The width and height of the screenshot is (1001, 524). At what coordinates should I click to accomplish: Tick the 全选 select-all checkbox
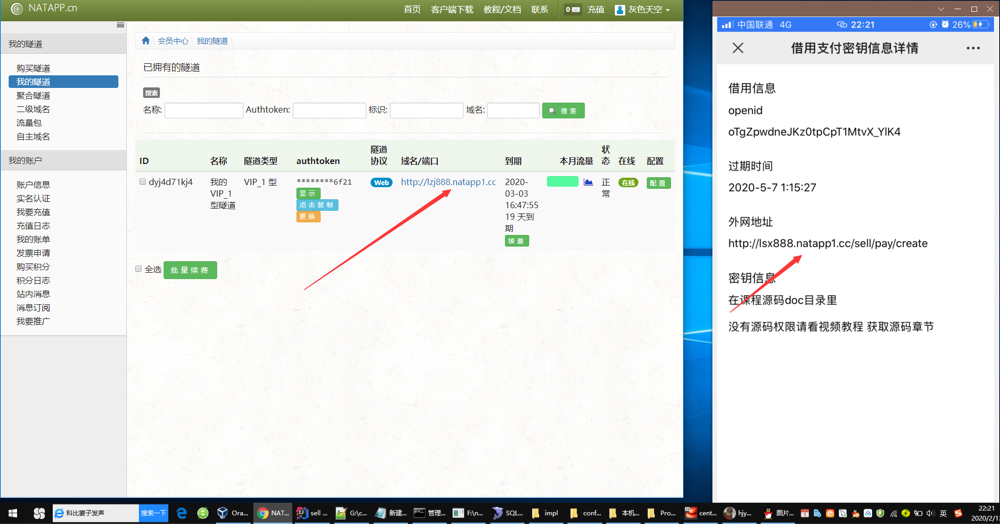point(139,269)
